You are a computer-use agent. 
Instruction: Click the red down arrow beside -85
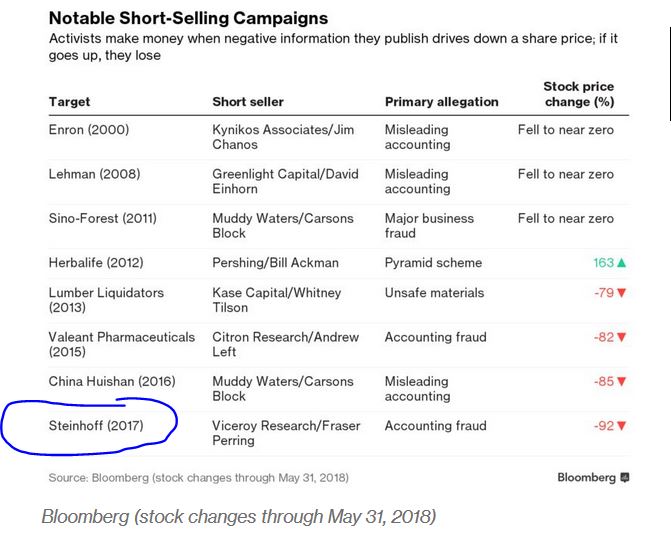[x=622, y=381]
